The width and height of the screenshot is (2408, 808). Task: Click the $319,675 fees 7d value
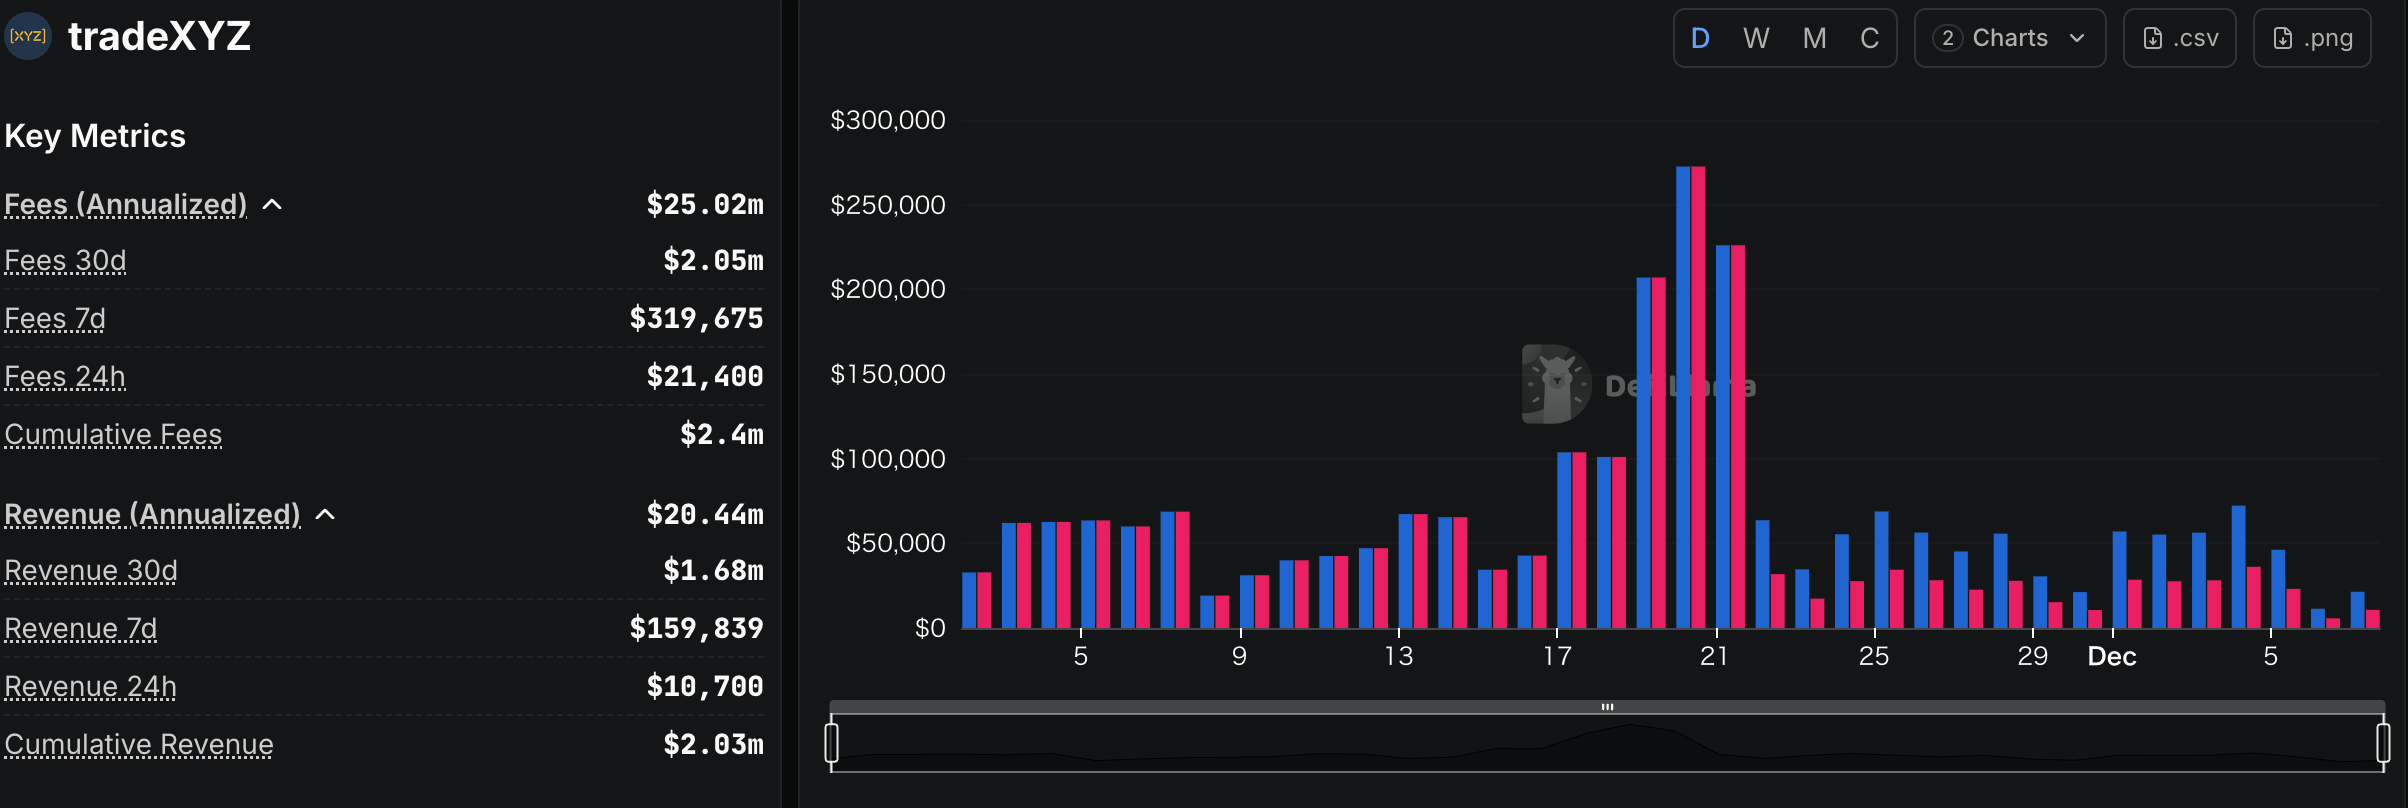[697, 319]
